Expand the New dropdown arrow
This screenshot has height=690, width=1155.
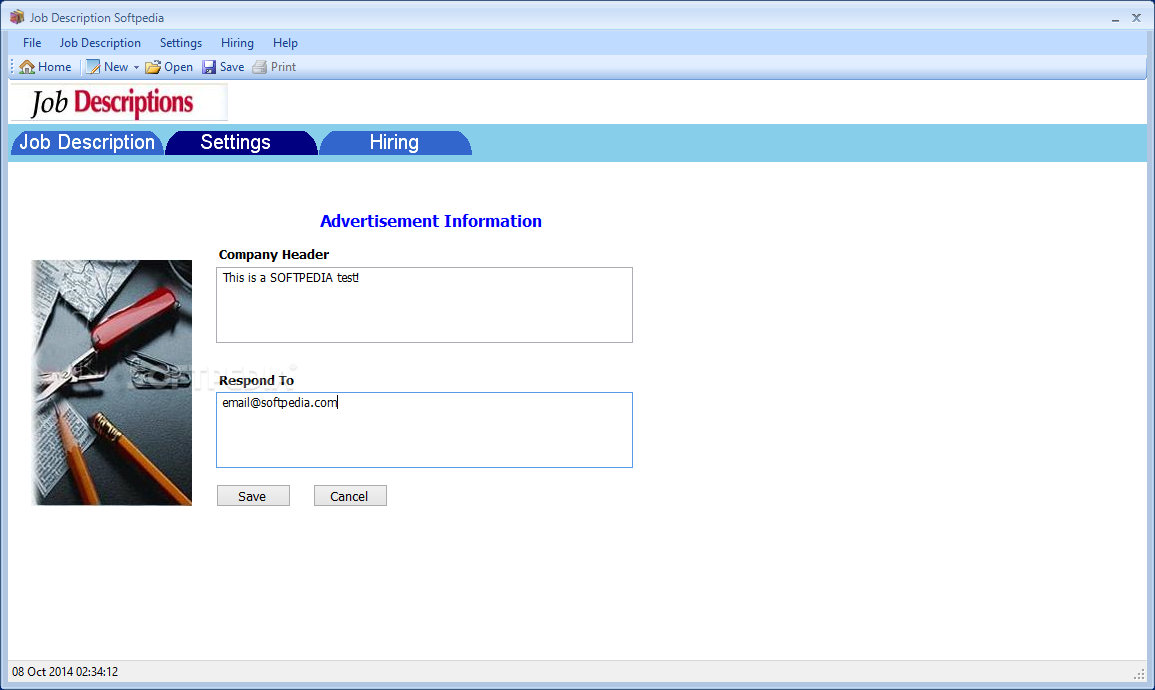(136, 68)
